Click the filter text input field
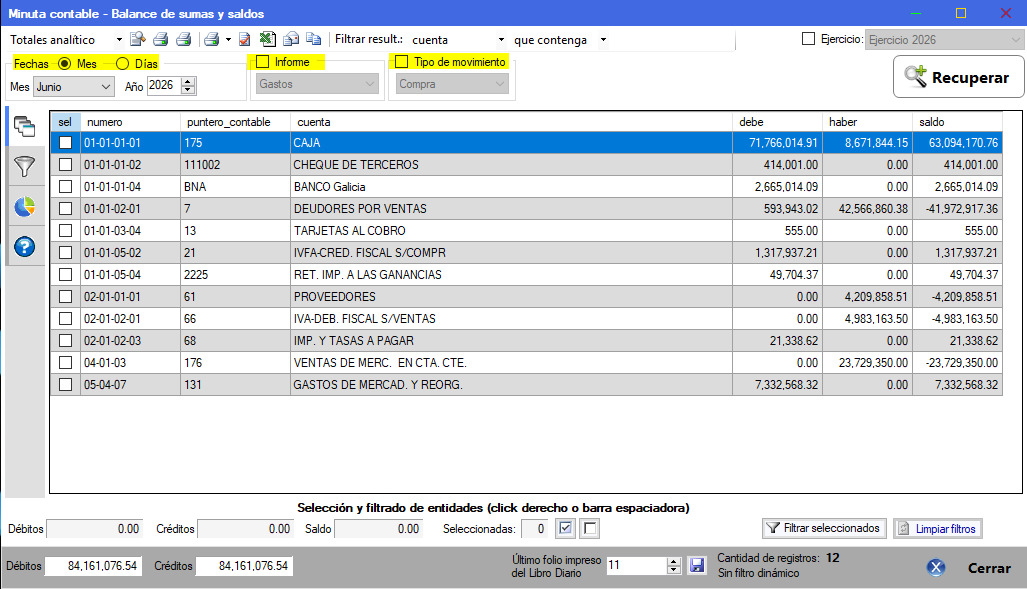 (x=673, y=40)
